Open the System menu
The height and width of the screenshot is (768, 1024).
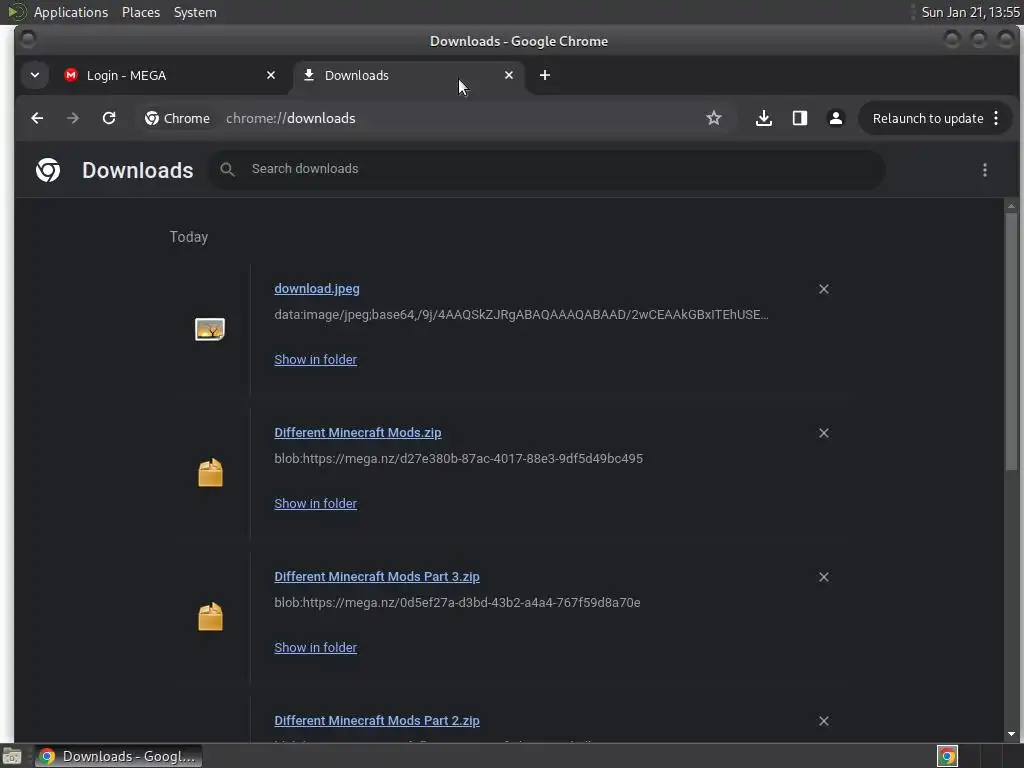click(195, 12)
